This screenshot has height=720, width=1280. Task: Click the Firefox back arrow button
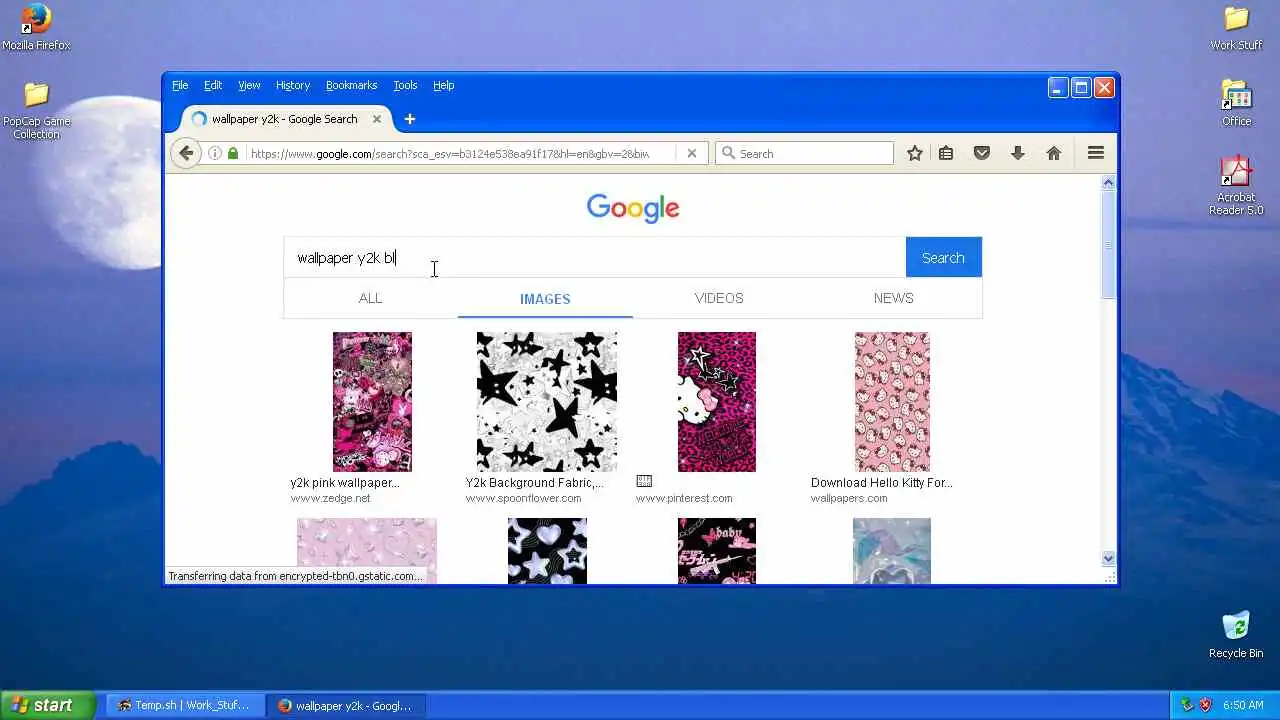[x=185, y=153]
